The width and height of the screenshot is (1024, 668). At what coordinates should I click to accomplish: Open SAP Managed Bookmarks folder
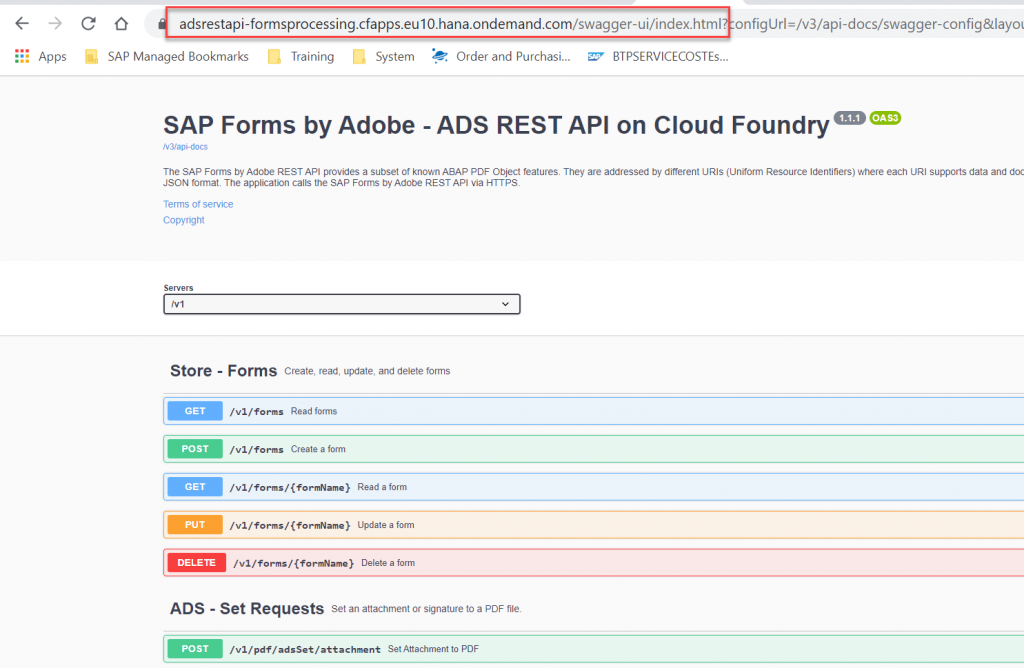(167, 57)
